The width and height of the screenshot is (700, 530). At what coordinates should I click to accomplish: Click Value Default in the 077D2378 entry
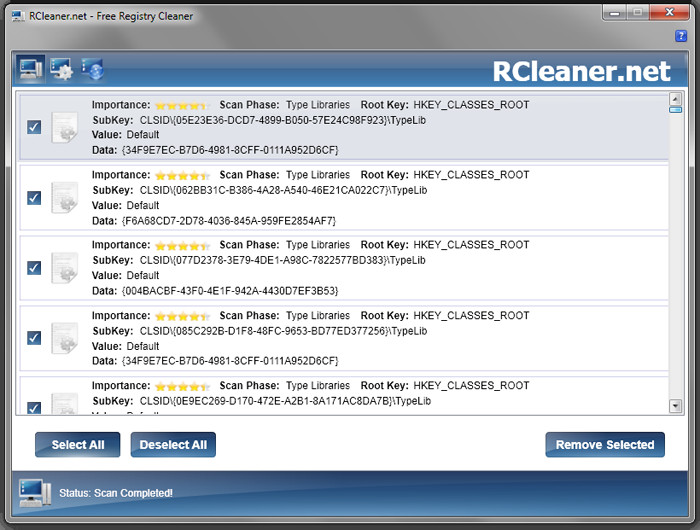coord(143,275)
